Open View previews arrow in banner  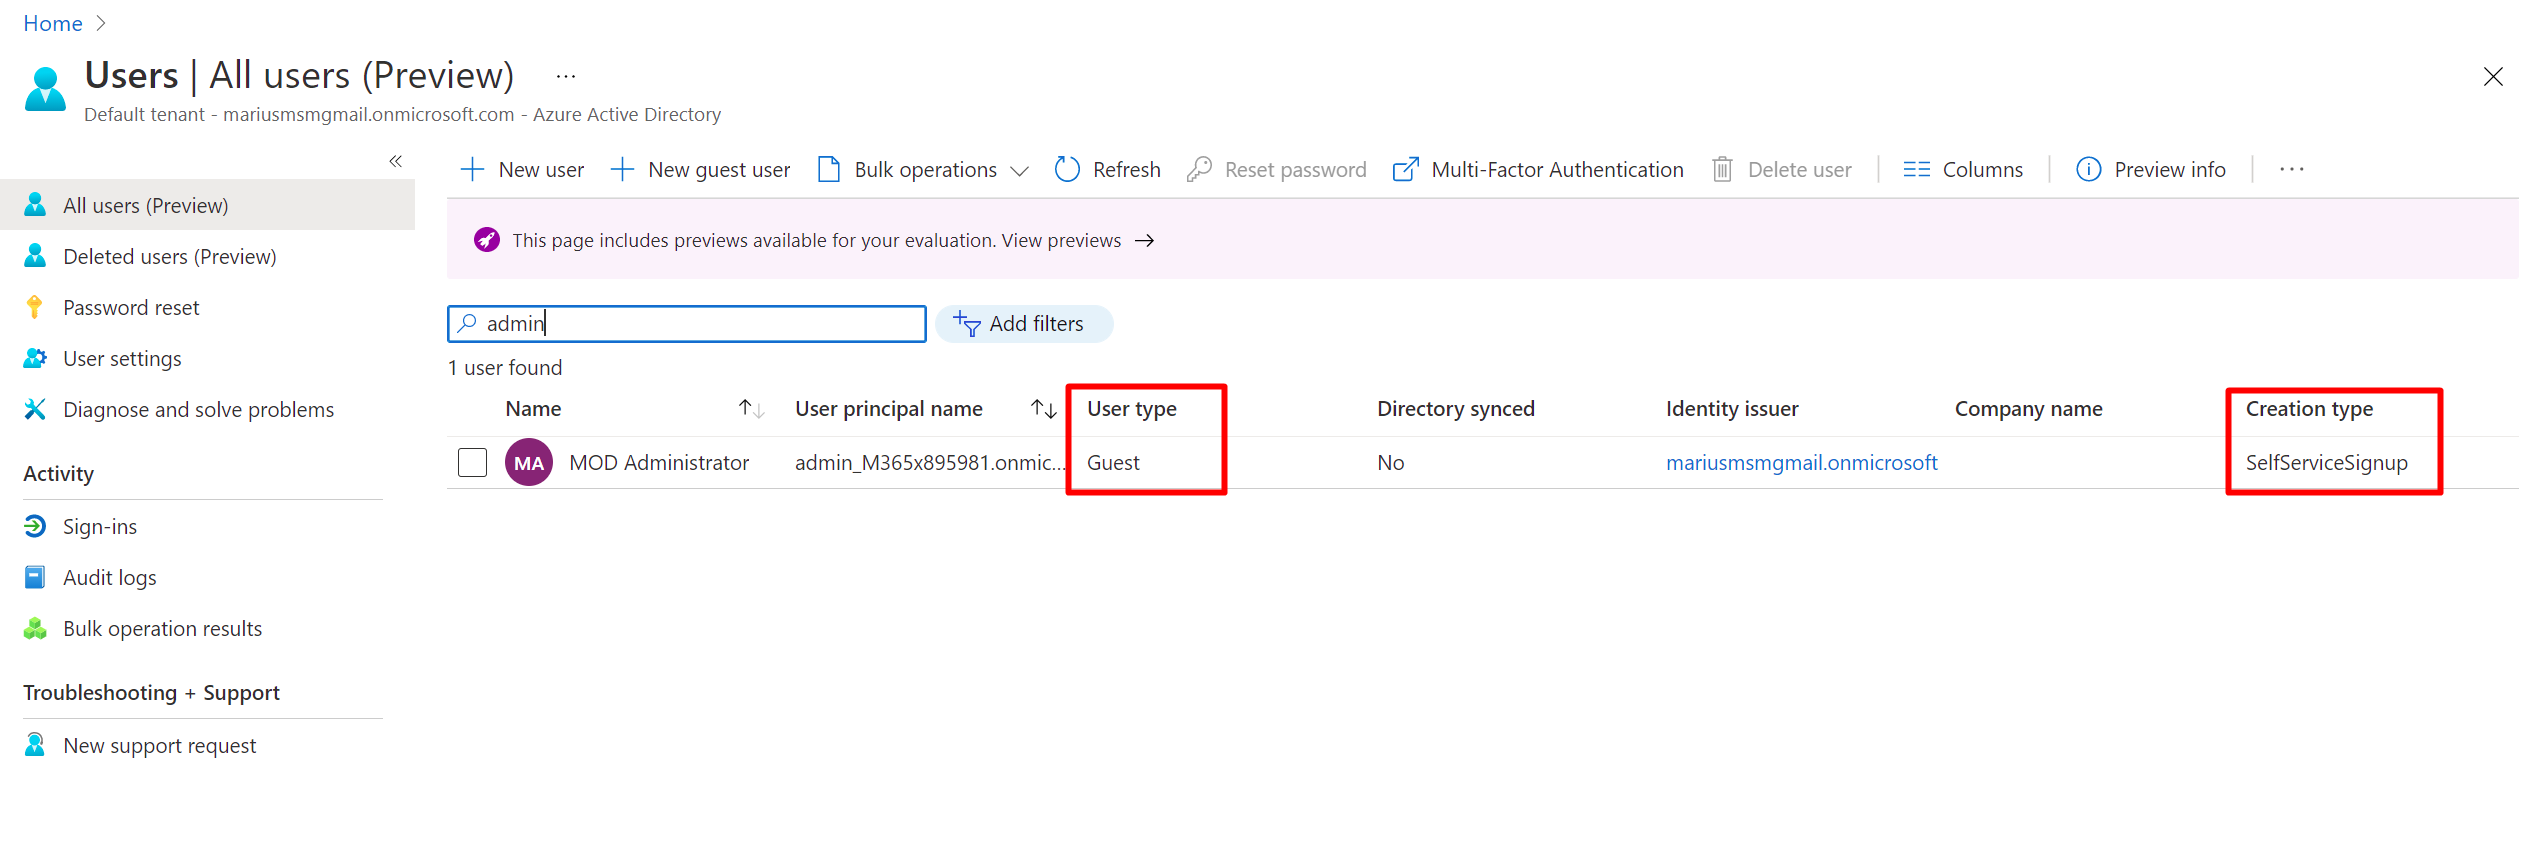tap(1145, 241)
